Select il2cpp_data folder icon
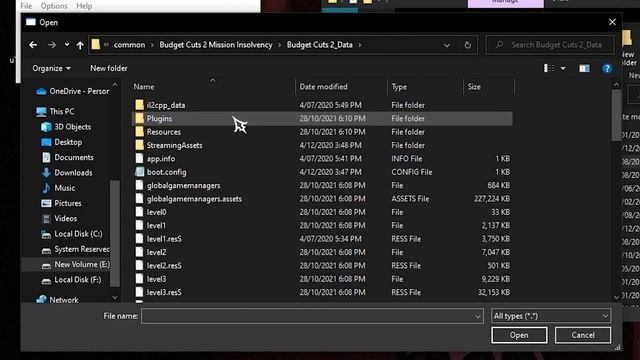The height and width of the screenshot is (360, 640). [x=140, y=105]
